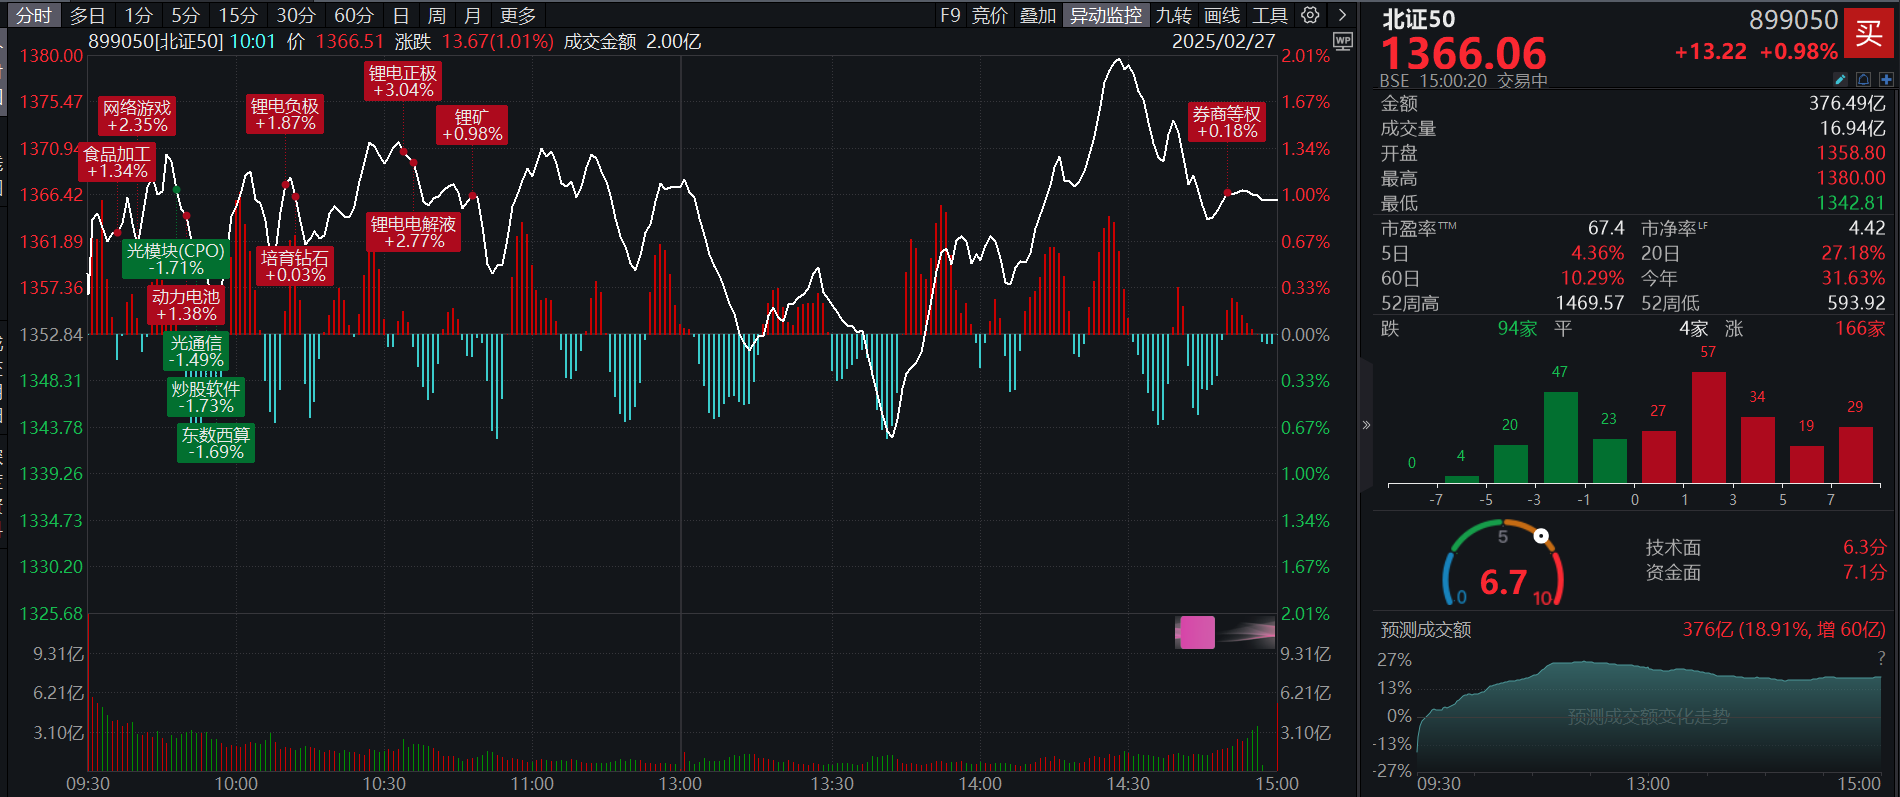Viewport: 1900px width, 797px height.
Task: Switch to 分时 intraday tab
Action: [33, 15]
